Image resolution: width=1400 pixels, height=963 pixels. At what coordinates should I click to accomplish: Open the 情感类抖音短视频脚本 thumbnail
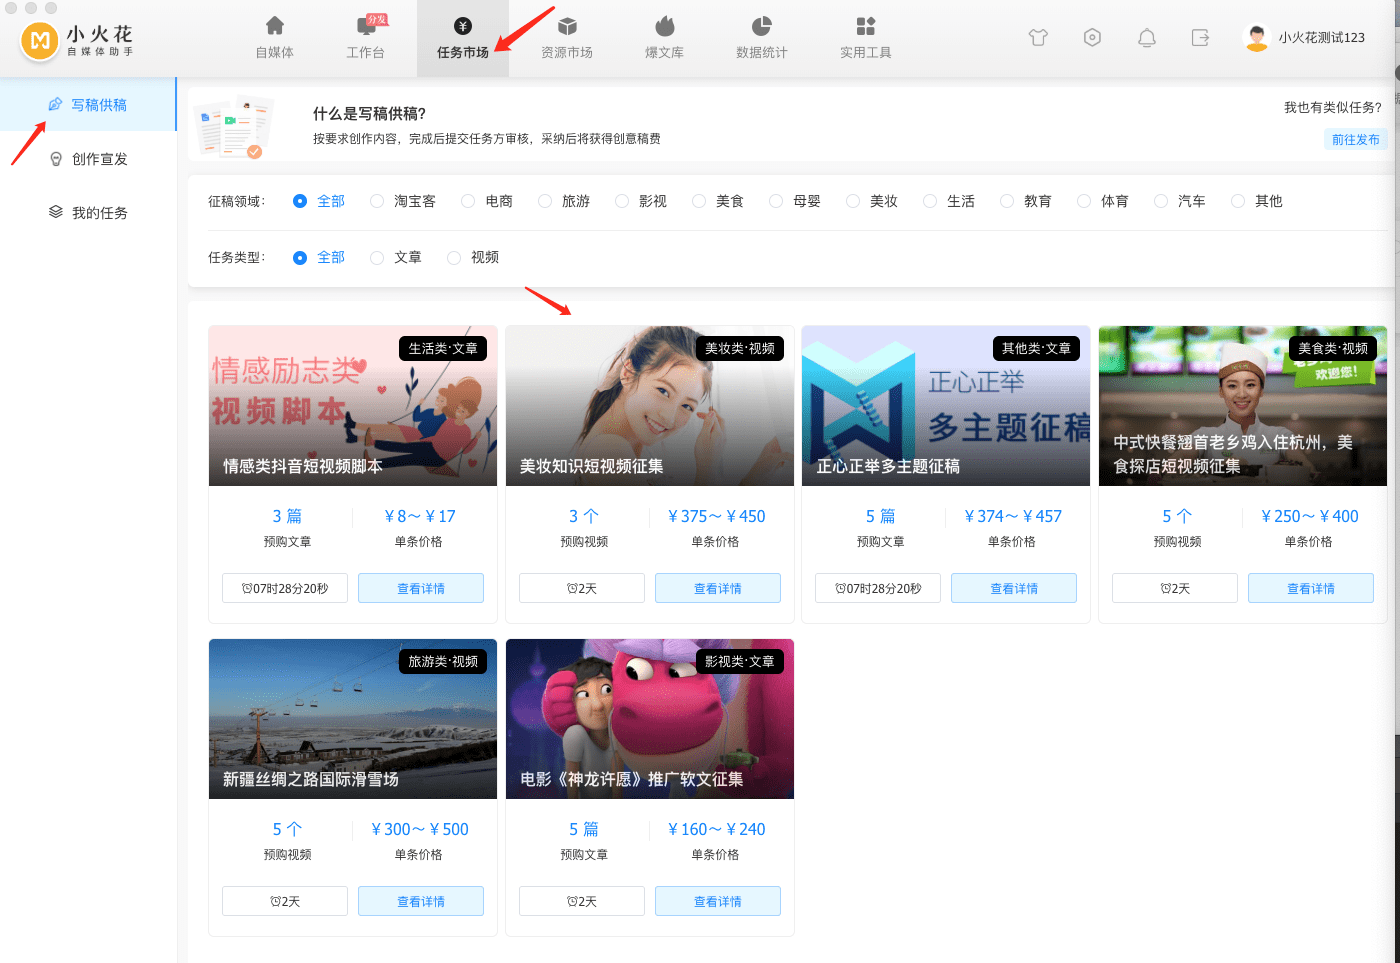coord(353,406)
